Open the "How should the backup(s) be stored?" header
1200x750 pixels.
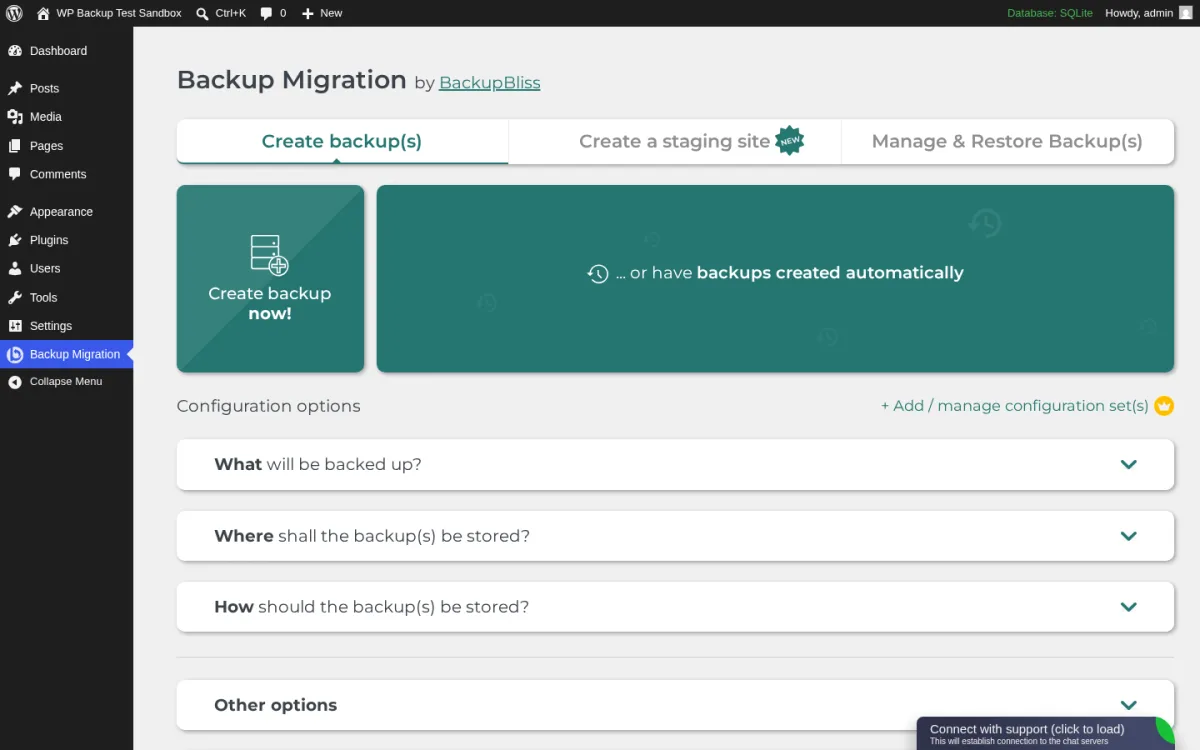pyautogui.click(x=675, y=607)
